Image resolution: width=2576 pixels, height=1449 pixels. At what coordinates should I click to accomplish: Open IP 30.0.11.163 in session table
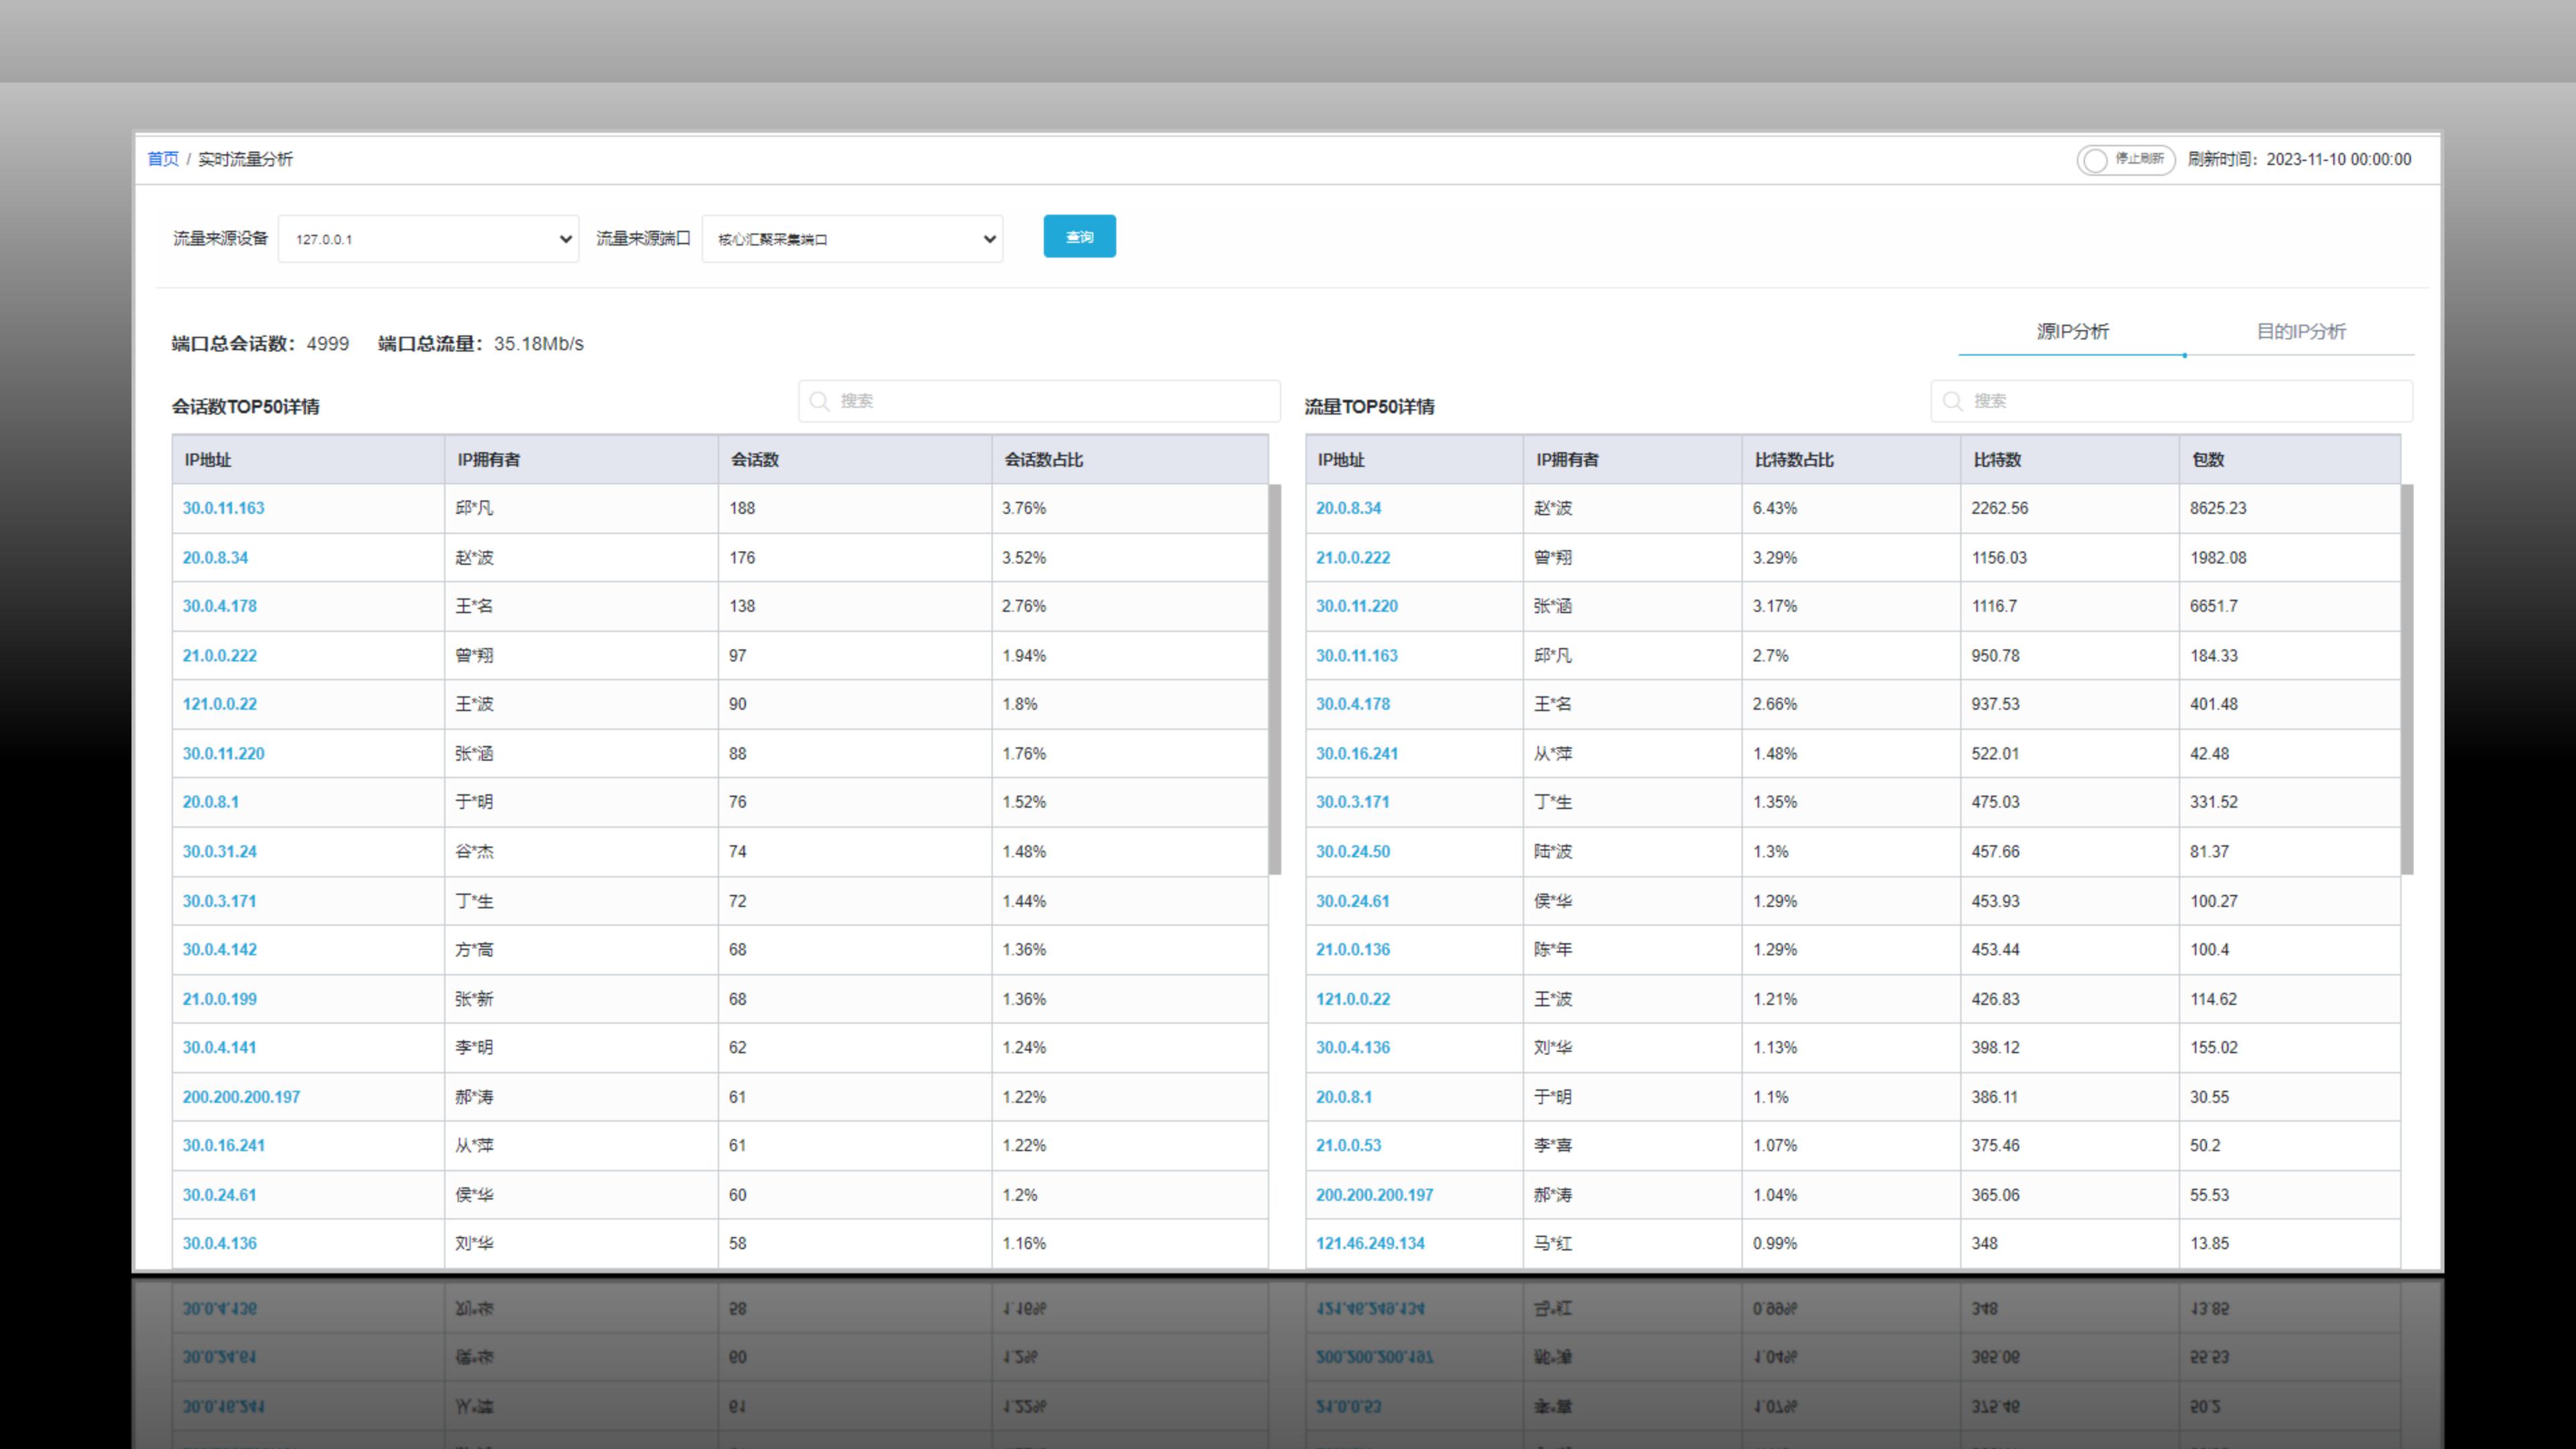[223, 508]
